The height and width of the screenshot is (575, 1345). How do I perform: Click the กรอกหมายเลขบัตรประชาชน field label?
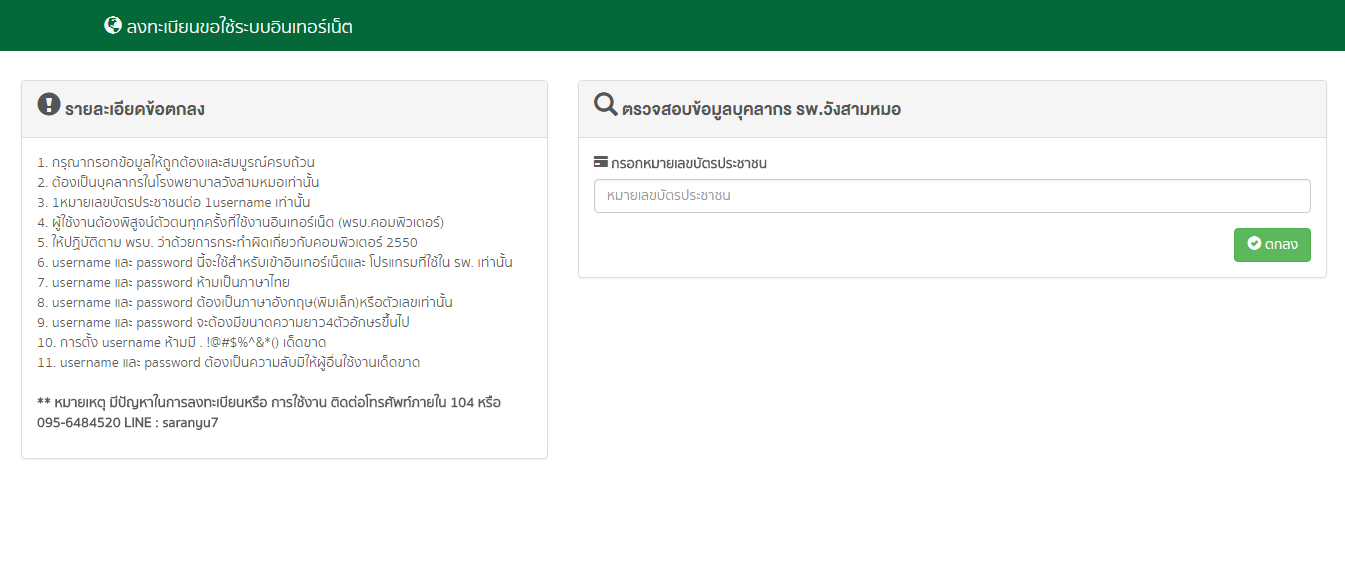coord(688,163)
